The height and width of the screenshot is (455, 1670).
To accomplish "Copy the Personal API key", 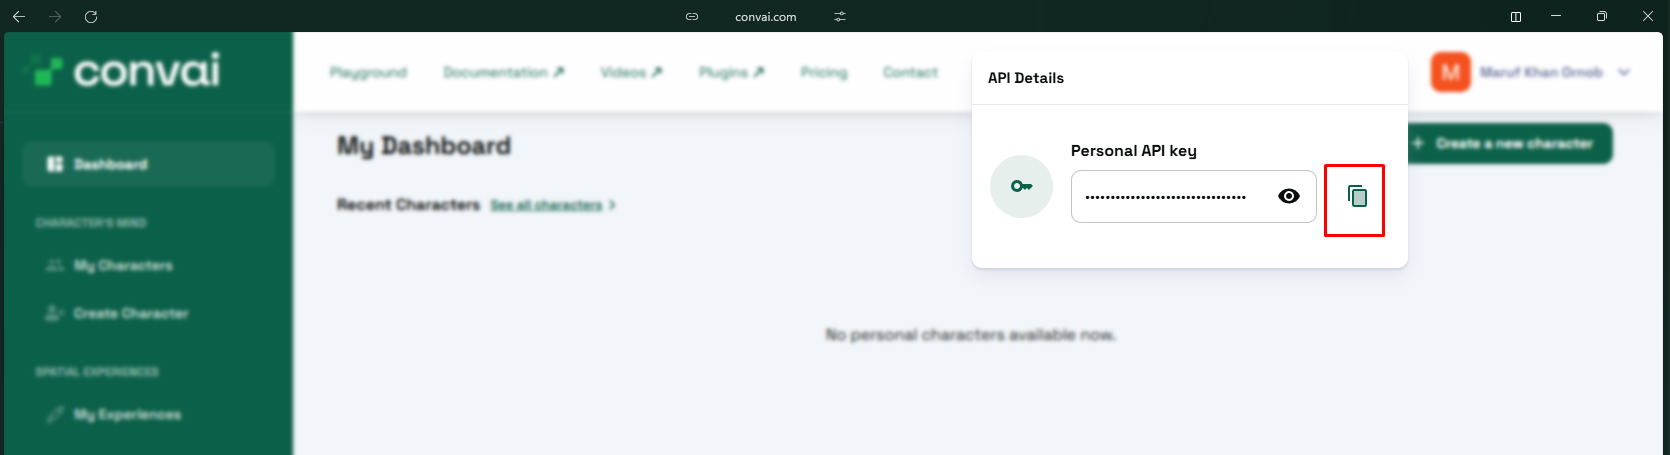I will coord(1356,197).
